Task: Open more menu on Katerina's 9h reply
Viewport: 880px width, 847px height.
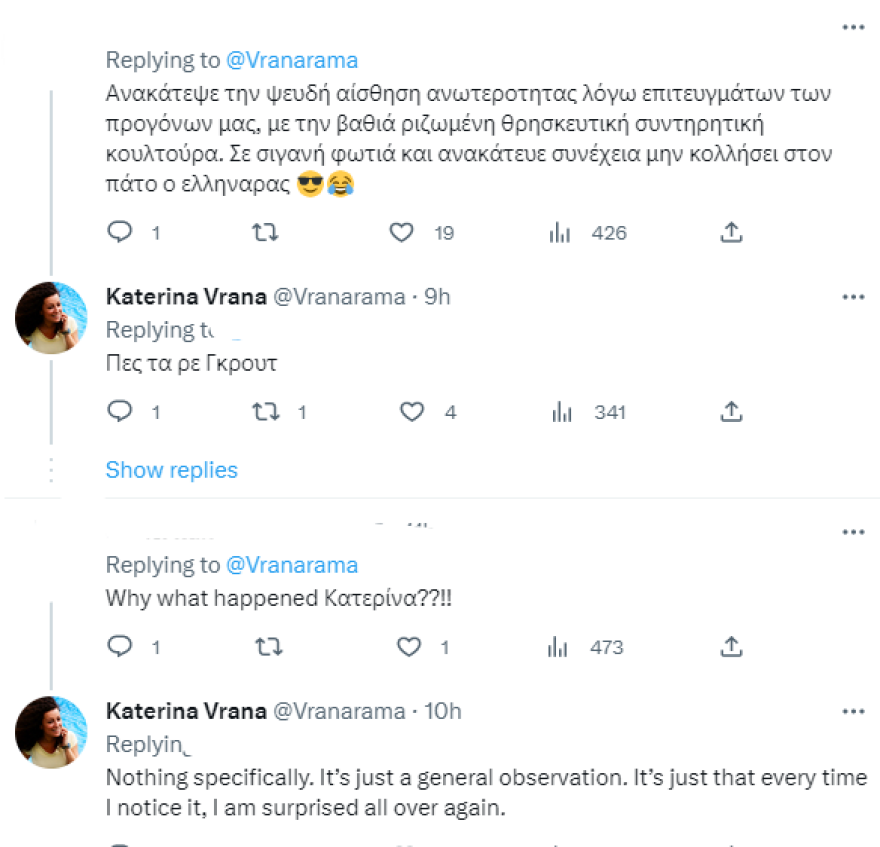Action: point(853,297)
